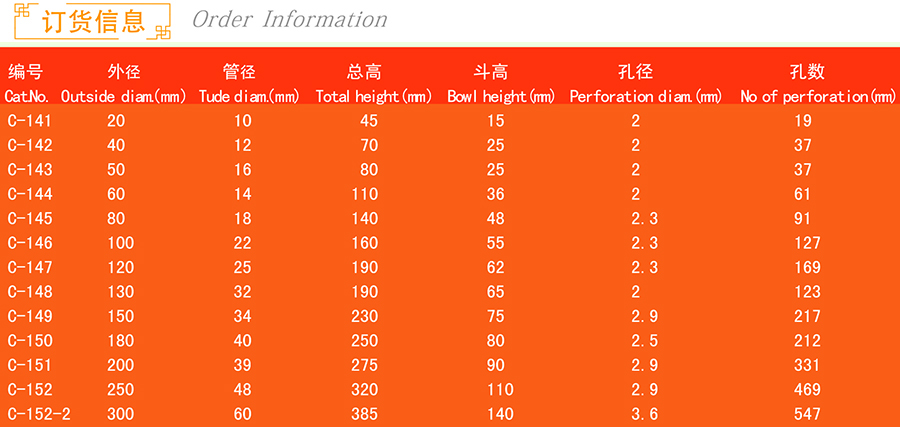Click bowl height 110 in C-152 row
The height and width of the screenshot is (427, 900).
(500, 389)
